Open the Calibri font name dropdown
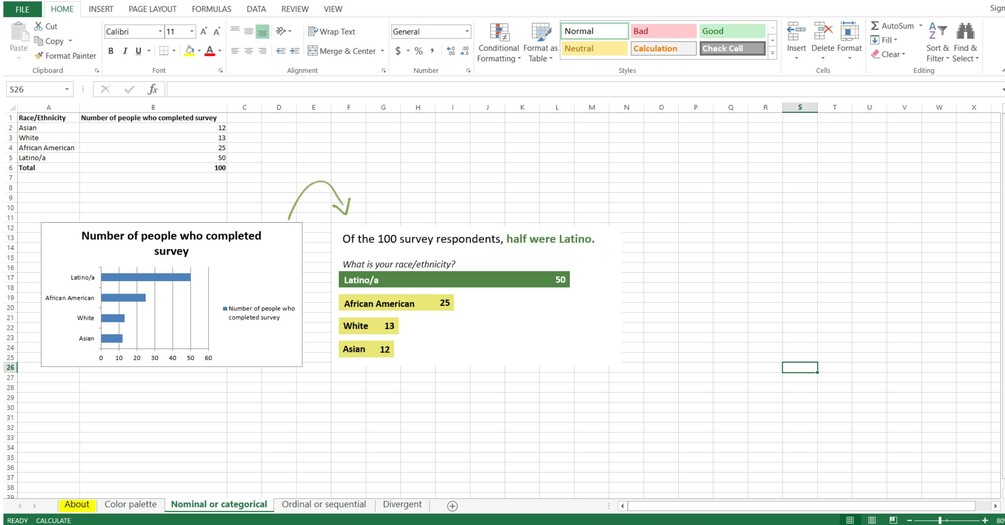Image resolution: width=1005 pixels, height=525 pixels. click(160, 31)
